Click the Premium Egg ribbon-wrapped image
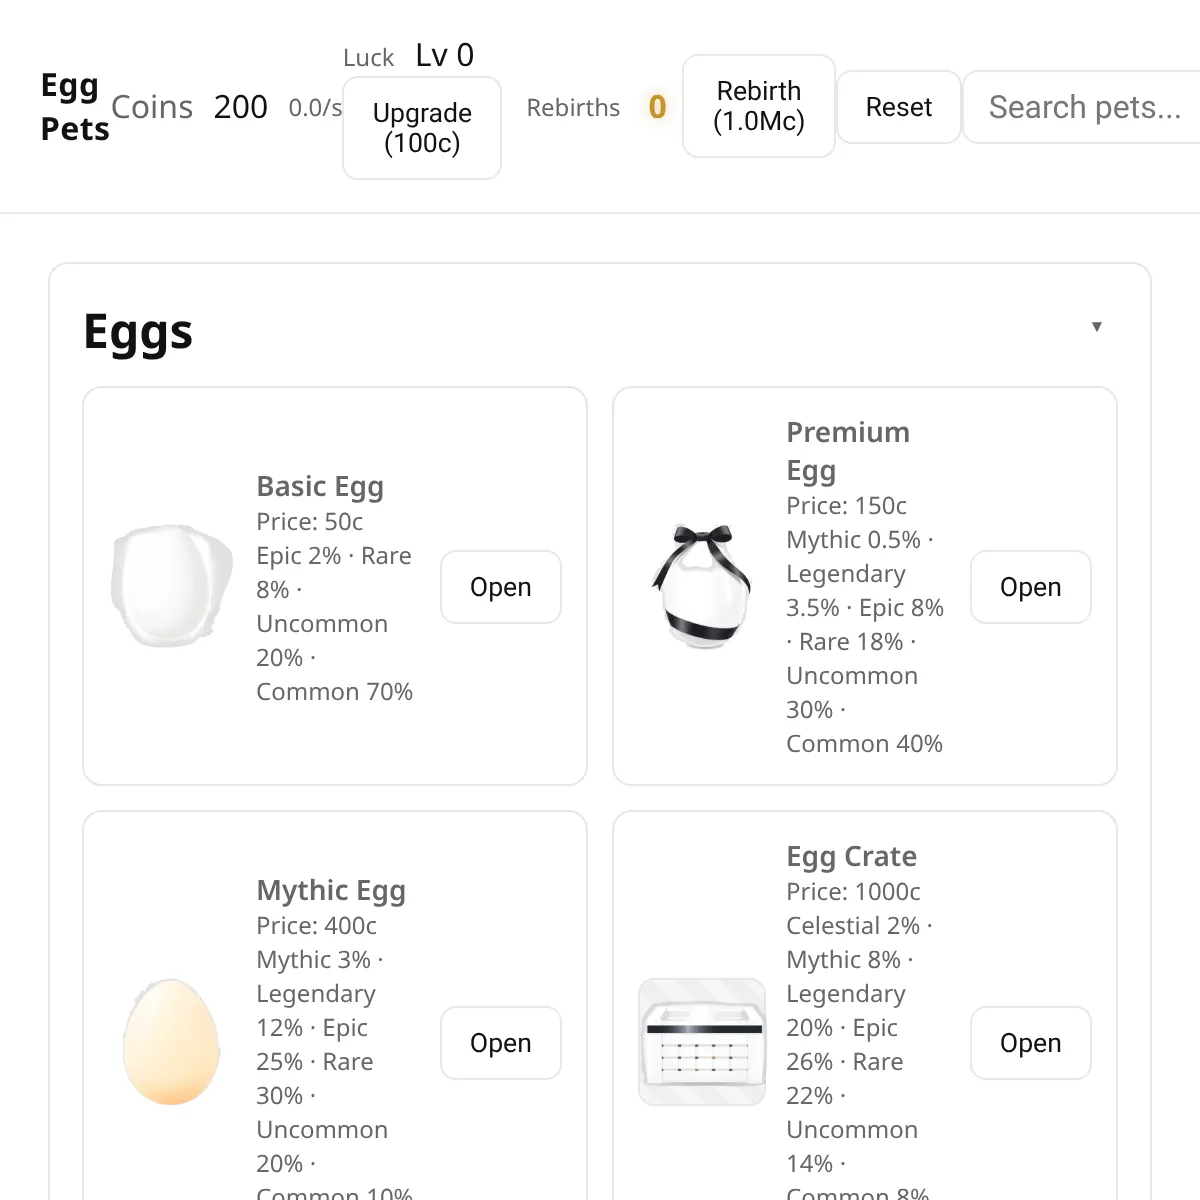The image size is (1200, 1200). [x=701, y=586]
